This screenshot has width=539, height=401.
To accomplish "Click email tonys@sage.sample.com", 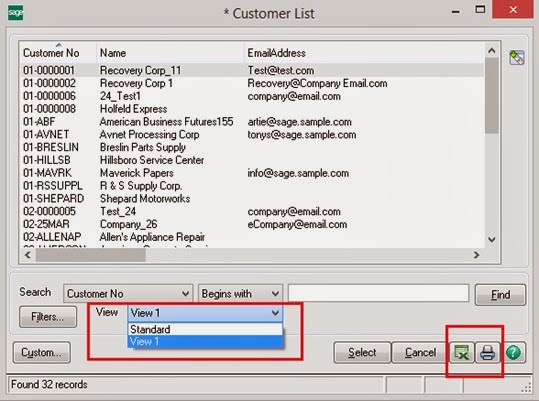I will 302,135.
